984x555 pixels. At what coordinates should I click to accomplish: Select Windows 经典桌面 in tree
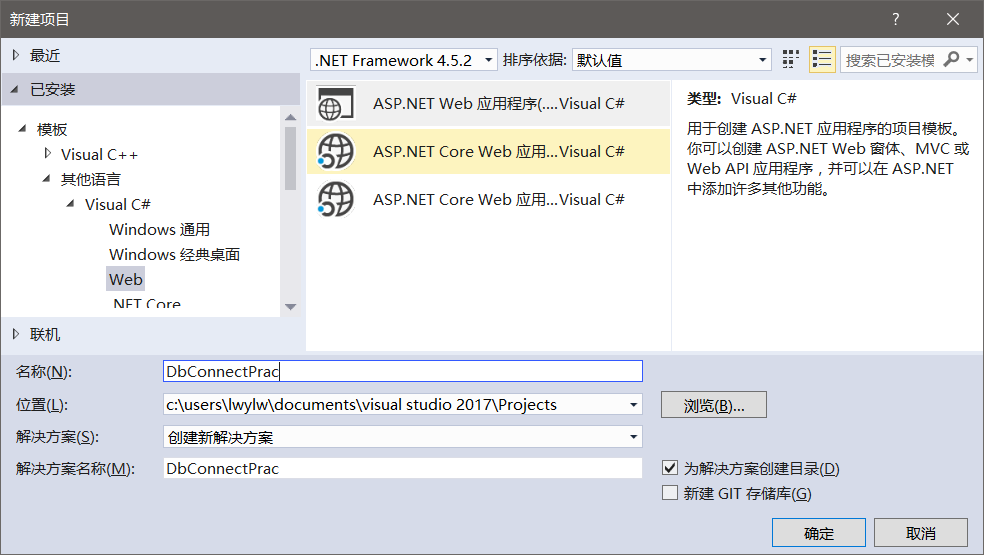[174, 255]
